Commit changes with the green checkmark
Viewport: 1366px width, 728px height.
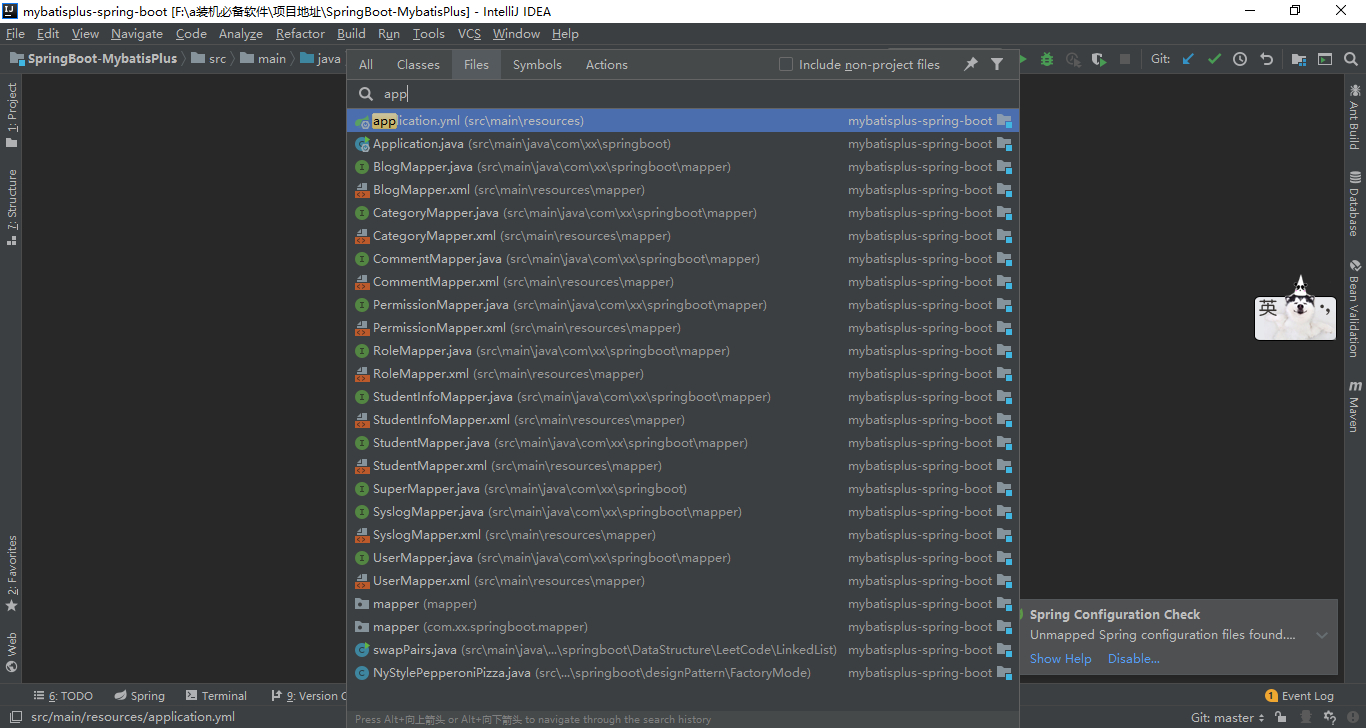point(1214,59)
